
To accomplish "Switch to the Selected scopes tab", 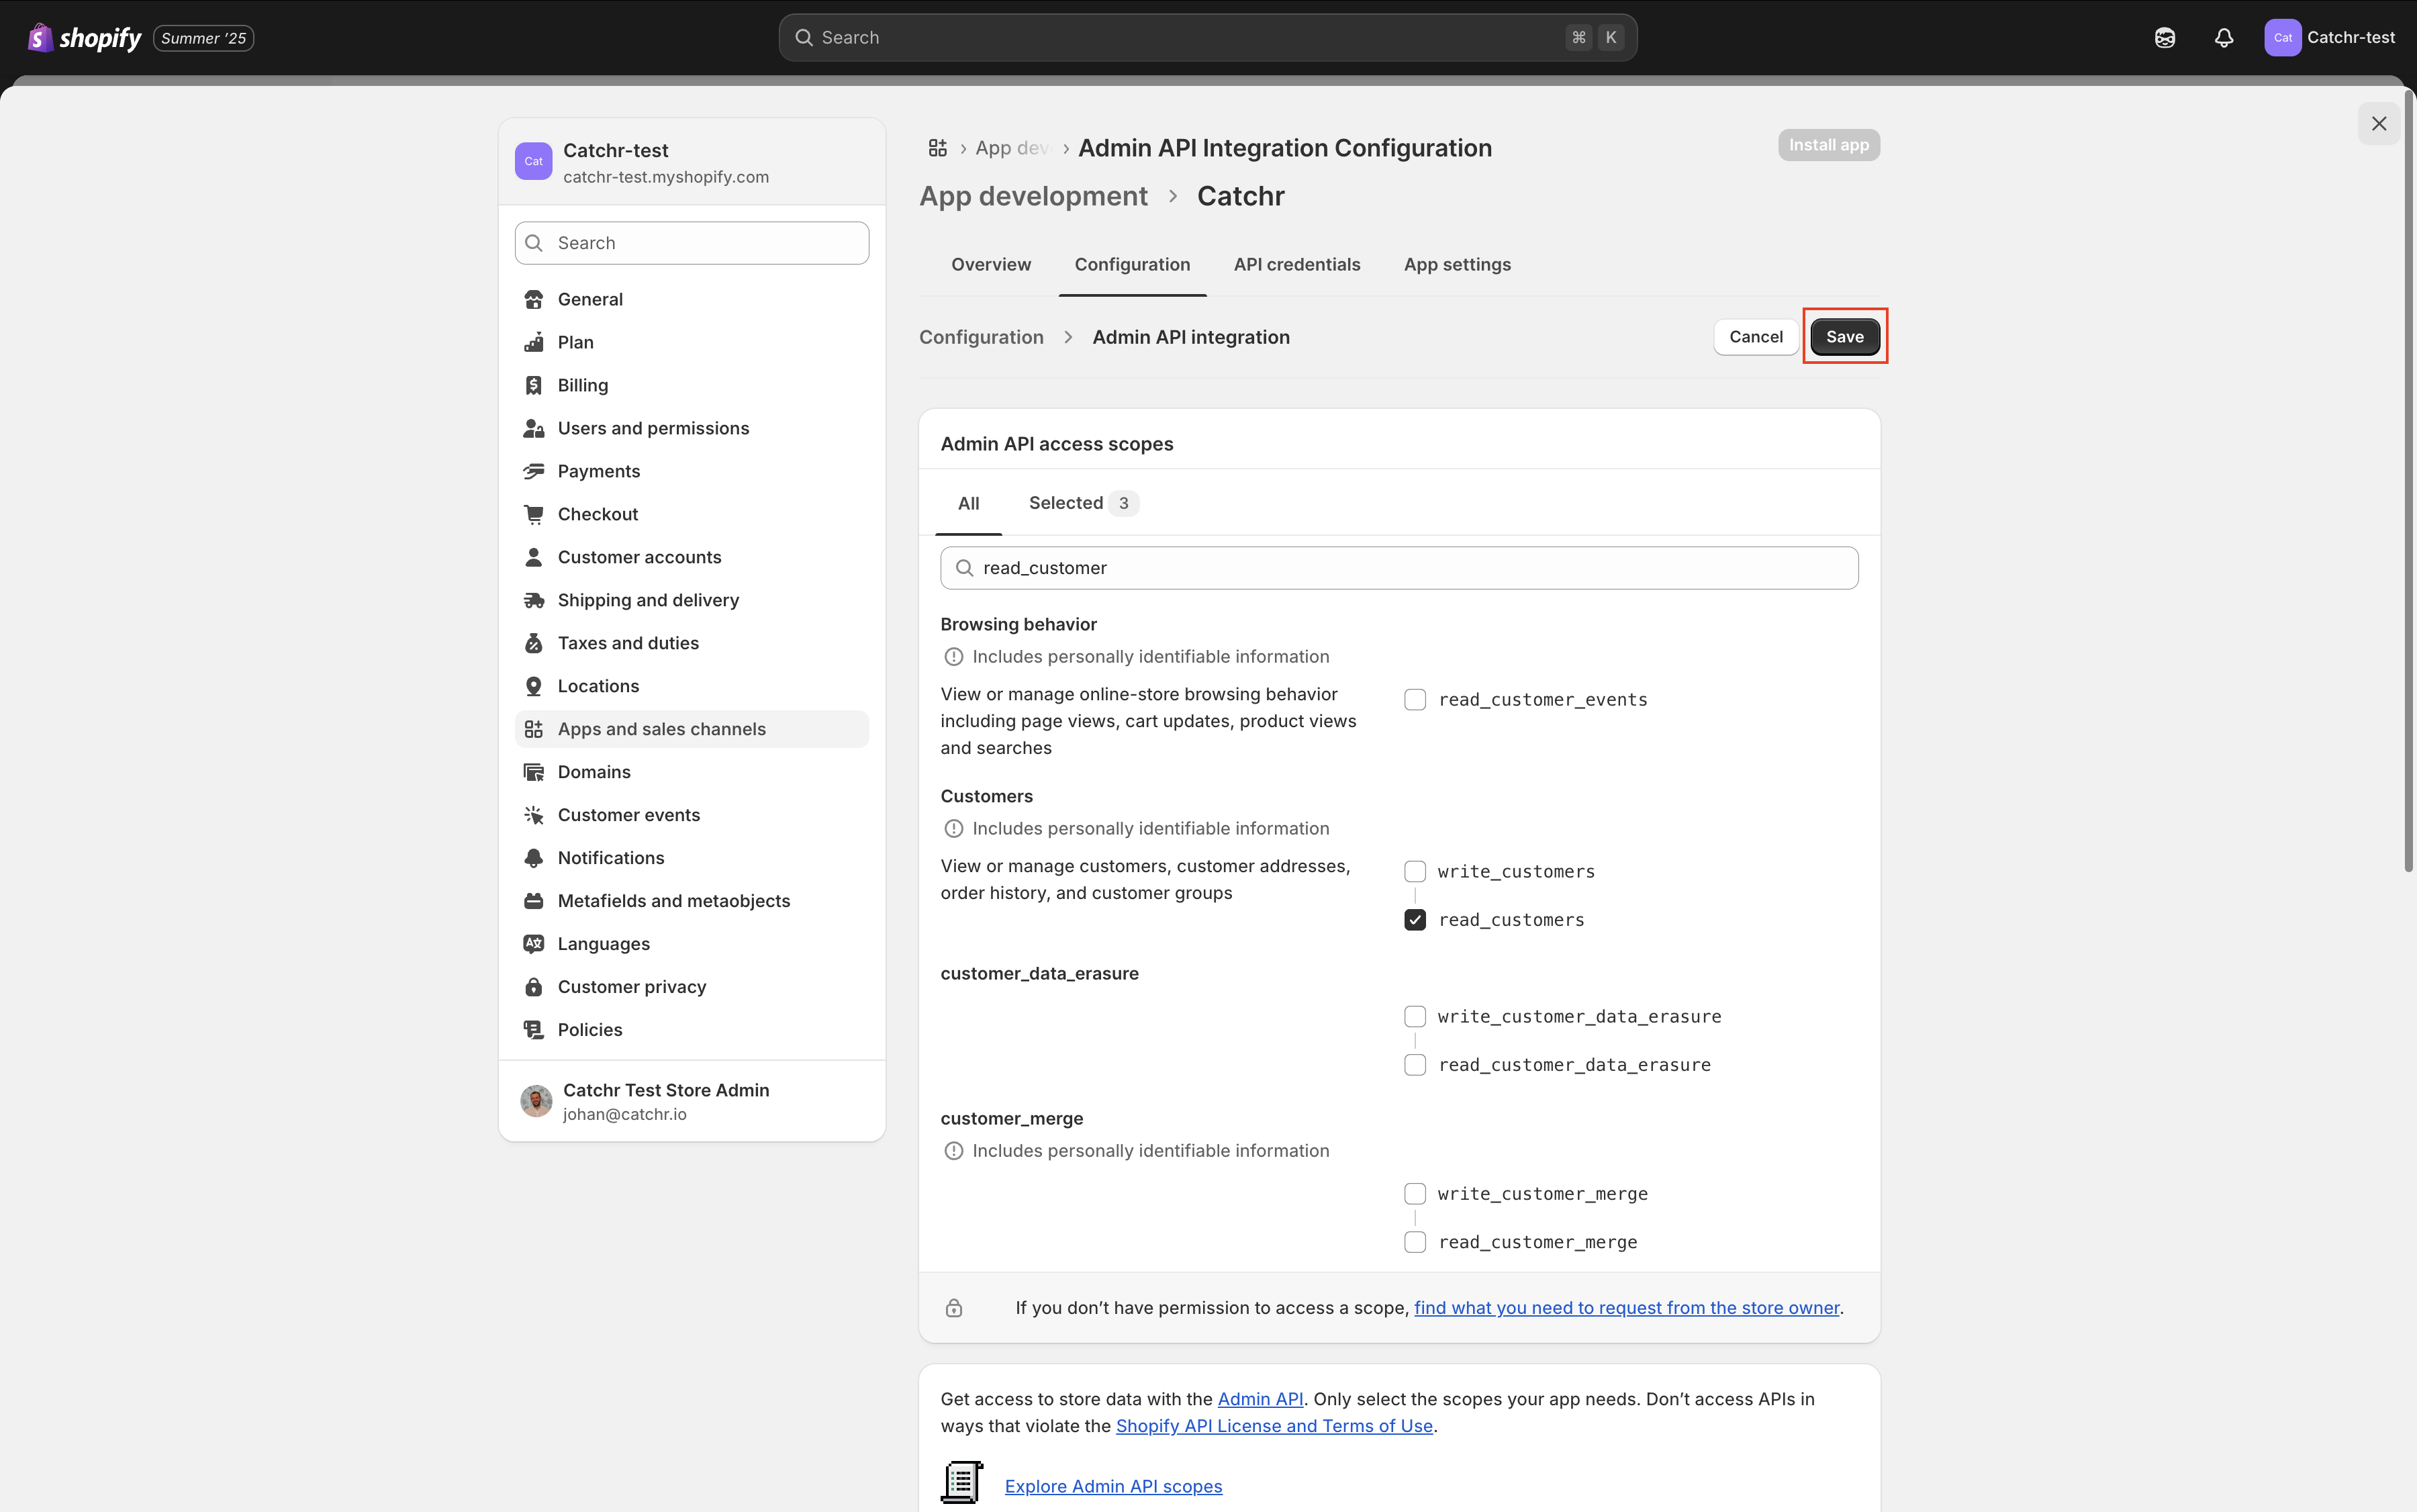I will [1084, 503].
